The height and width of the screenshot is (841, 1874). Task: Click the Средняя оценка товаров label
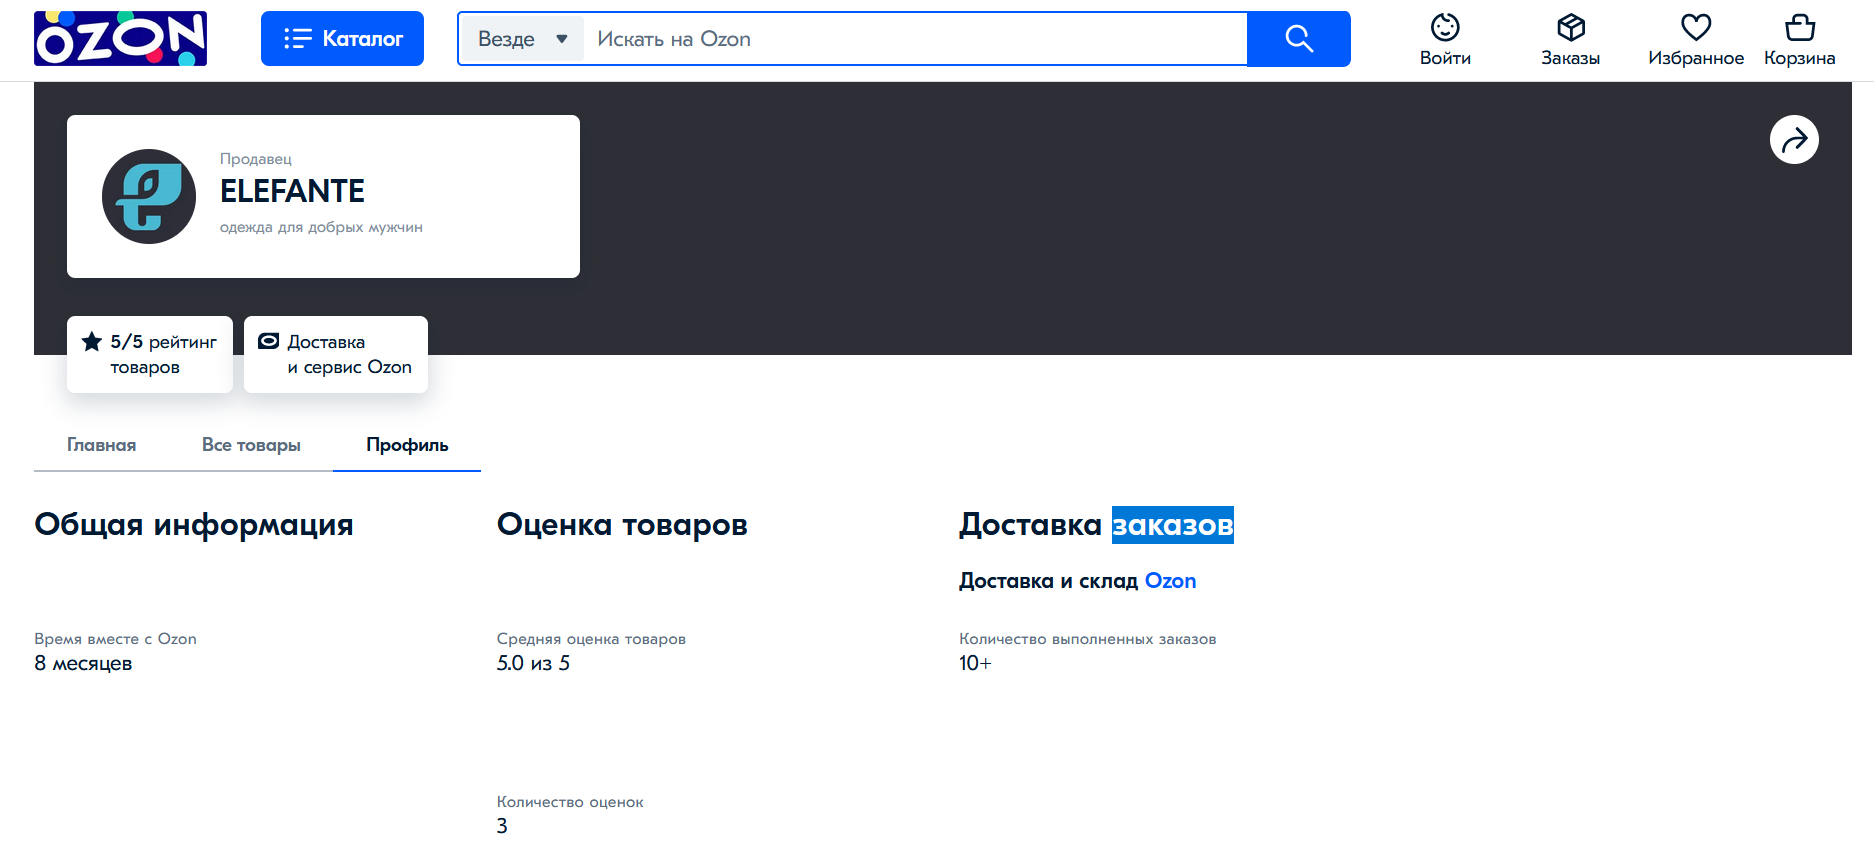coord(591,639)
